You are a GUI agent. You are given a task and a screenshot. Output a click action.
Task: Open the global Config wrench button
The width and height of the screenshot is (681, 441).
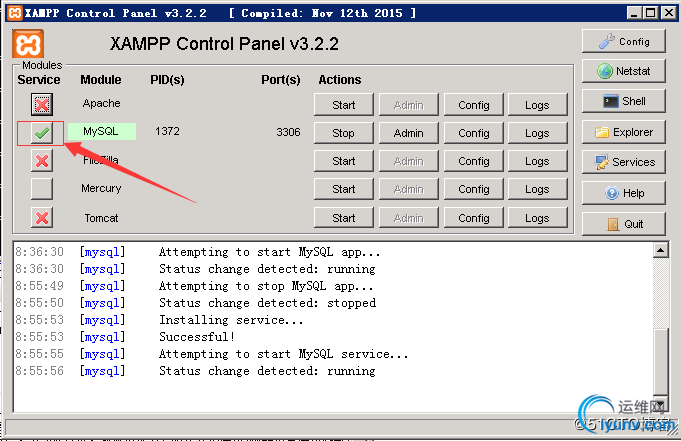(x=624, y=41)
